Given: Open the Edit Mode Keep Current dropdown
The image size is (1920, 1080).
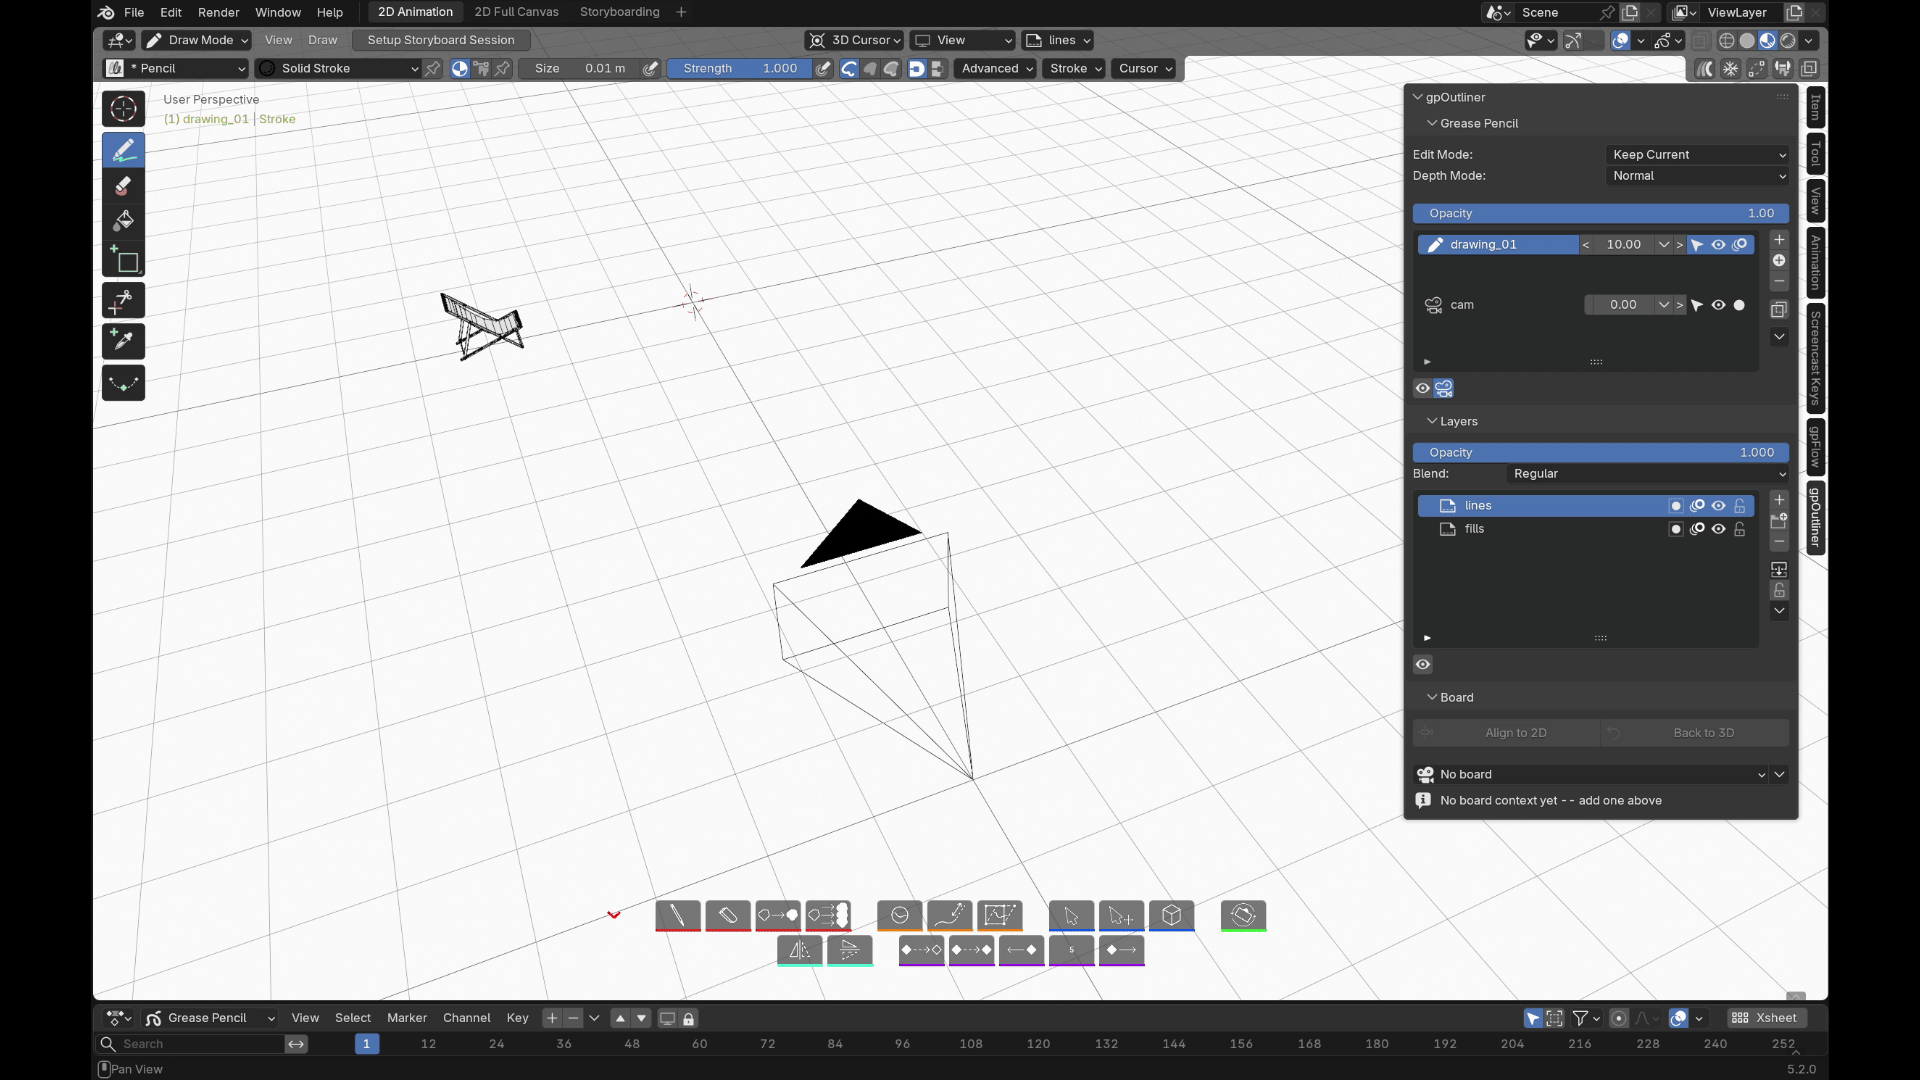Looking at the screenshot, I should coord(1697,154).
